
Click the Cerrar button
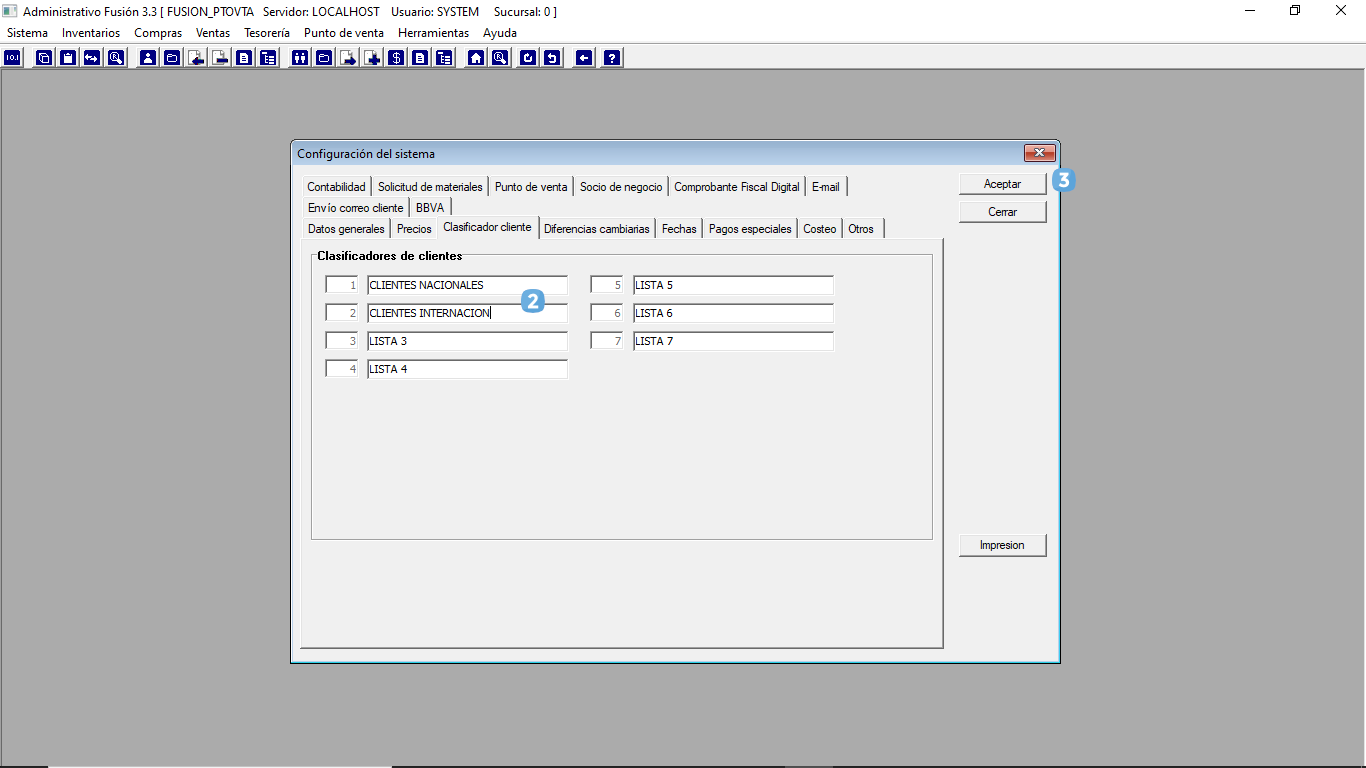point(1002,212)
